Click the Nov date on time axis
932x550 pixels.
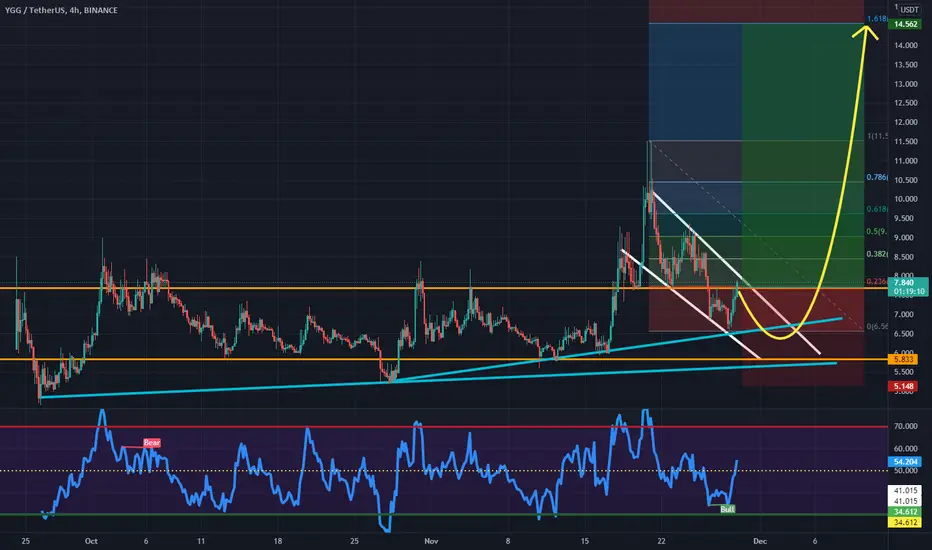tap(431, 541)
